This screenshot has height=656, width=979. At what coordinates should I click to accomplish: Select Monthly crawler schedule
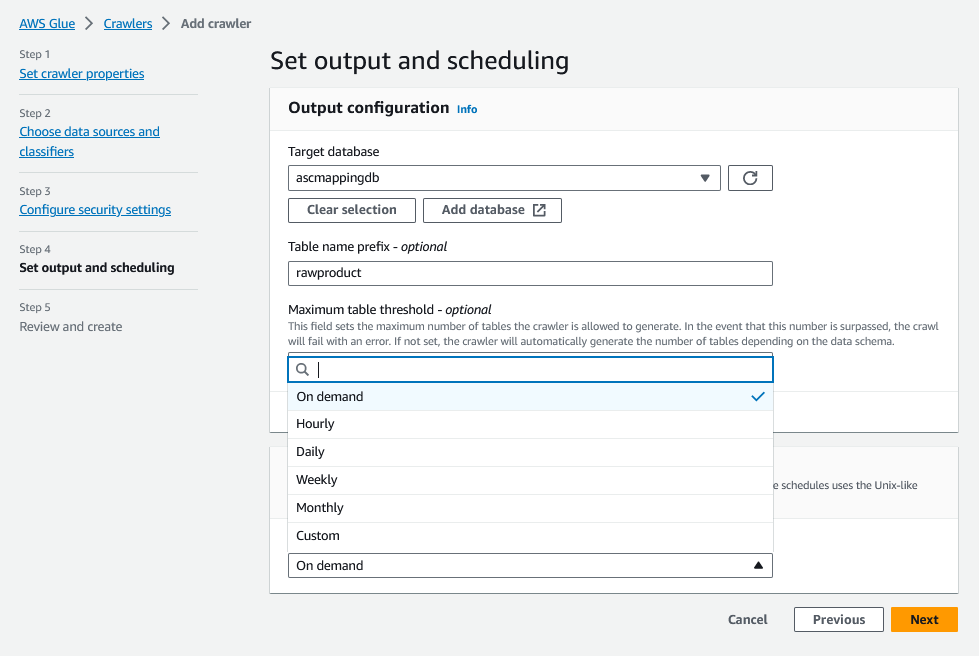[319, 507]
